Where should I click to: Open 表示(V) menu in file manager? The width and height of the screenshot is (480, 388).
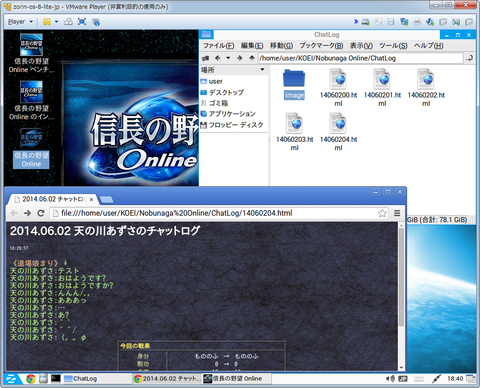pos(361,46)
